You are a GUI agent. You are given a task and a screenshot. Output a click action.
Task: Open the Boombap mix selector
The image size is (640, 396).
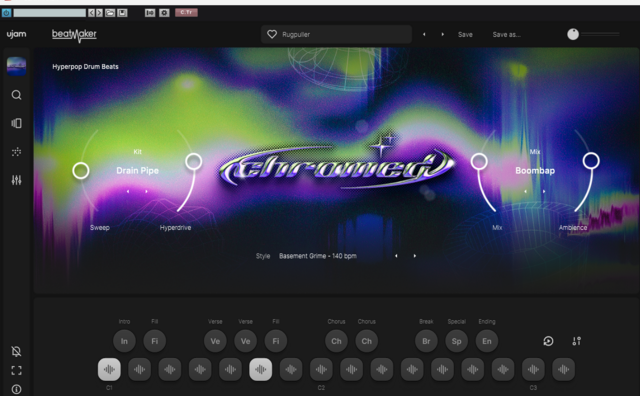pos(535,171)
